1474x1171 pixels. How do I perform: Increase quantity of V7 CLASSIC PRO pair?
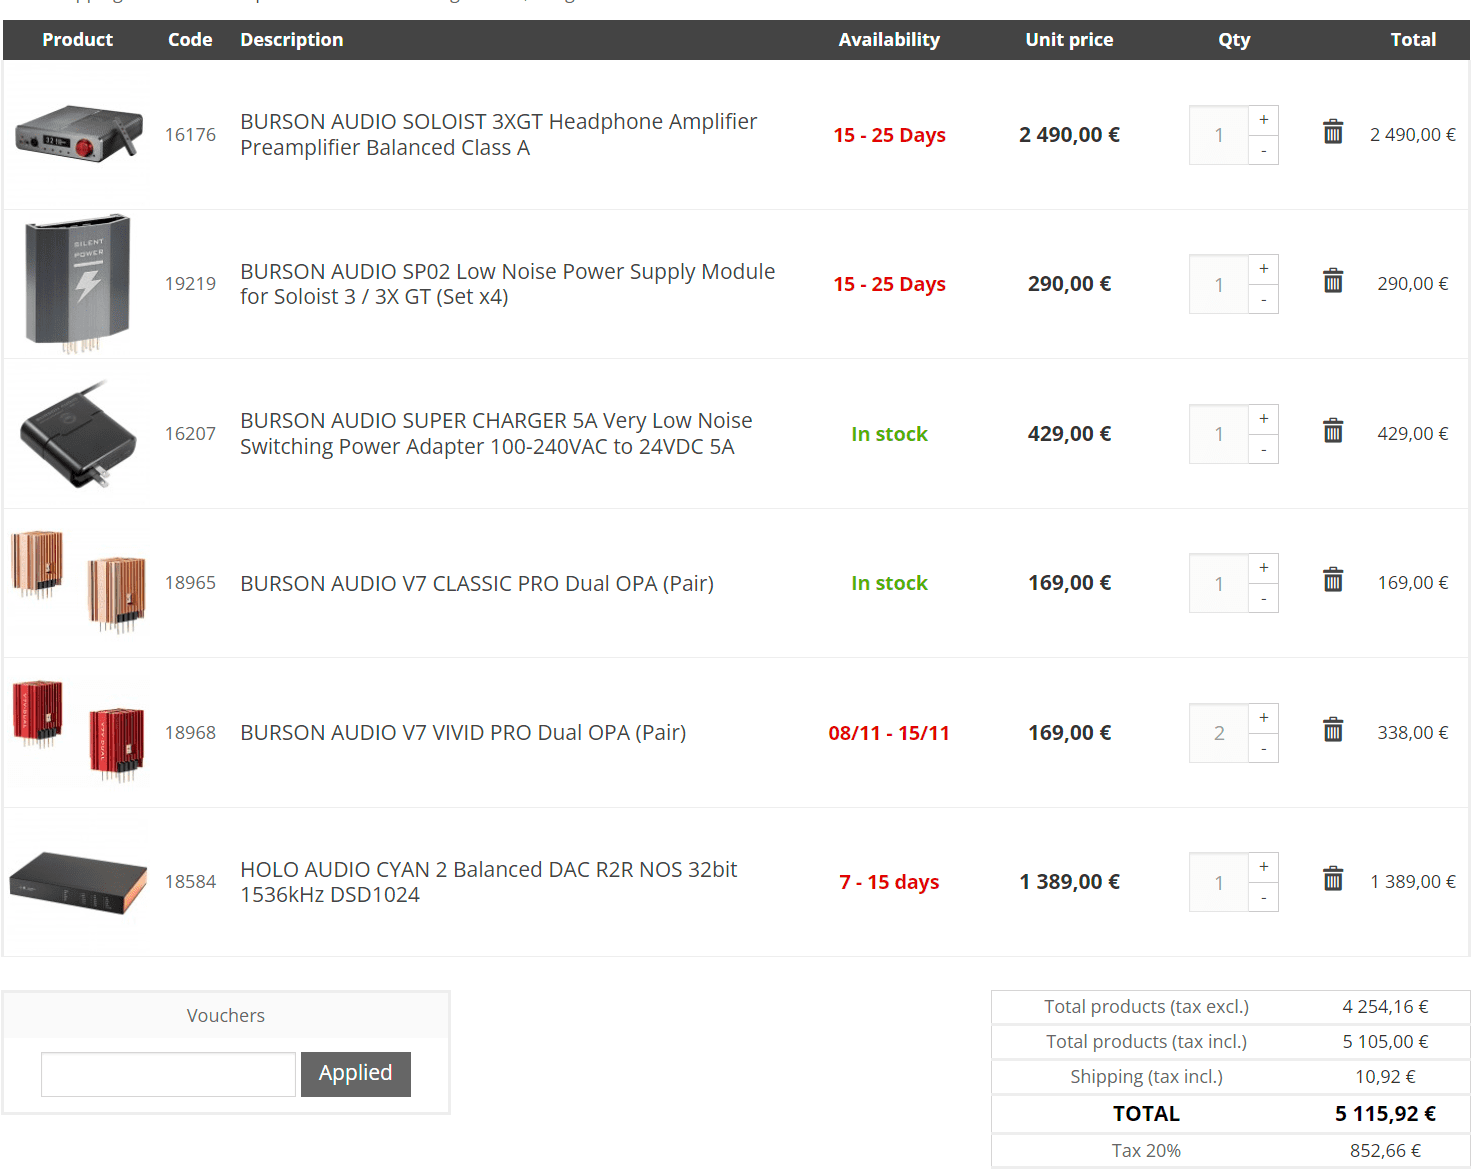point(1264,568)
